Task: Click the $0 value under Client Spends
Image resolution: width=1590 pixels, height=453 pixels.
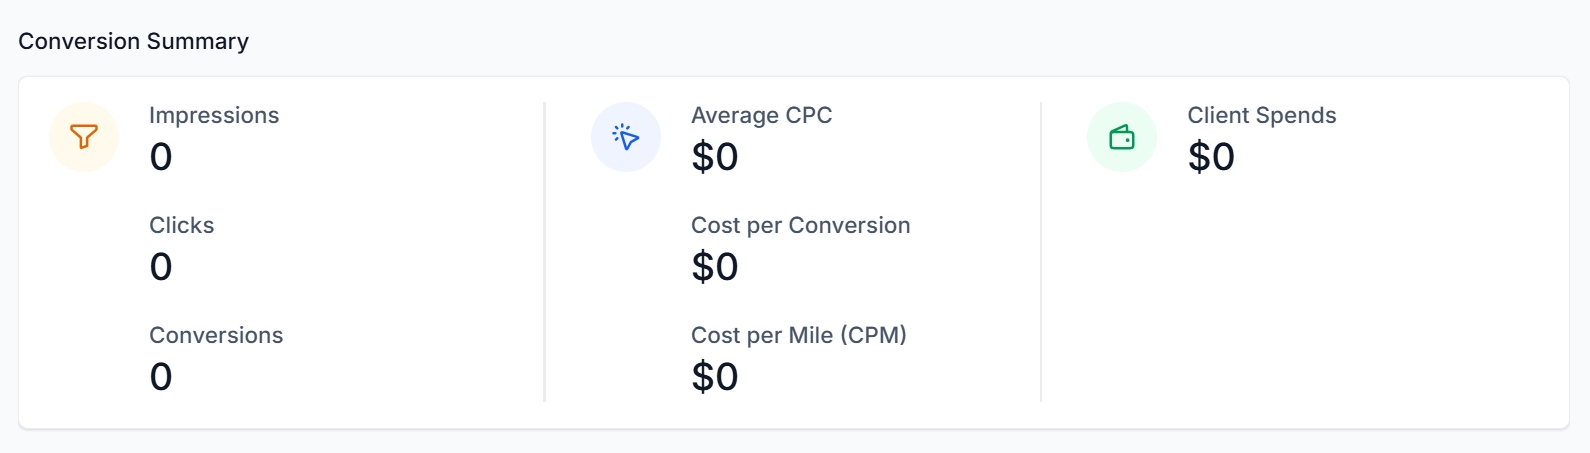Action: [1211, 157]
